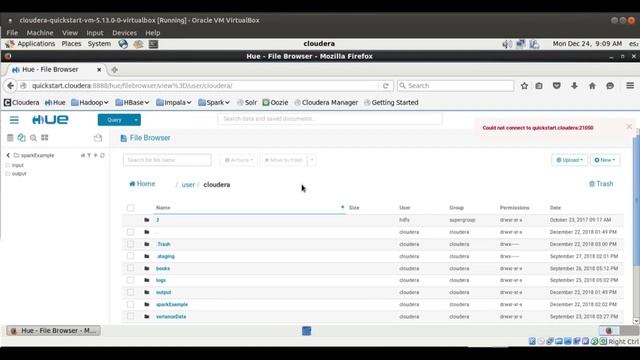This screenshot has height=360, width=640.
Task: Open a new Firefox tab
Action: coord(115,70)
